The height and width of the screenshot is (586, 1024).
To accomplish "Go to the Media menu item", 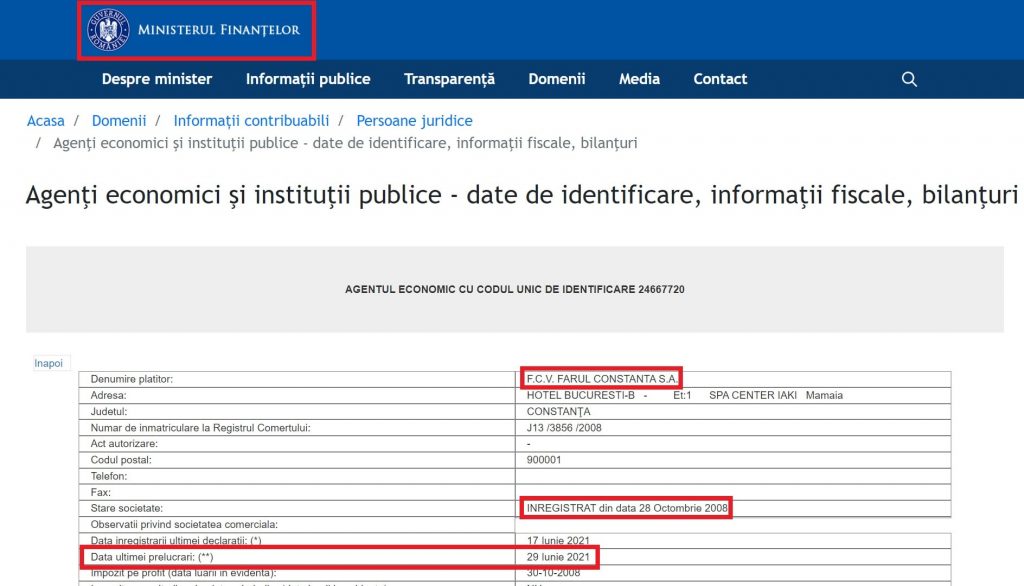I will tap(639, 79).
